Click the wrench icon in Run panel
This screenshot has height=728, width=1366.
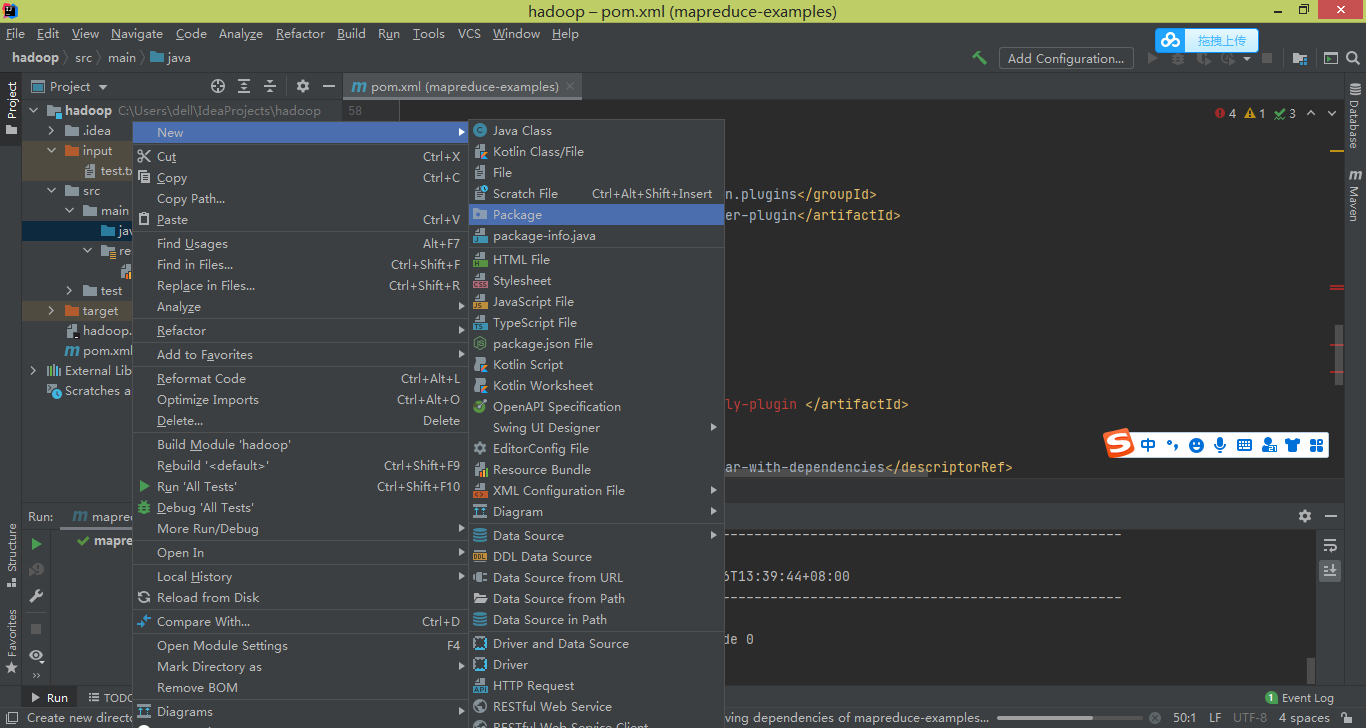pos(36,596)
